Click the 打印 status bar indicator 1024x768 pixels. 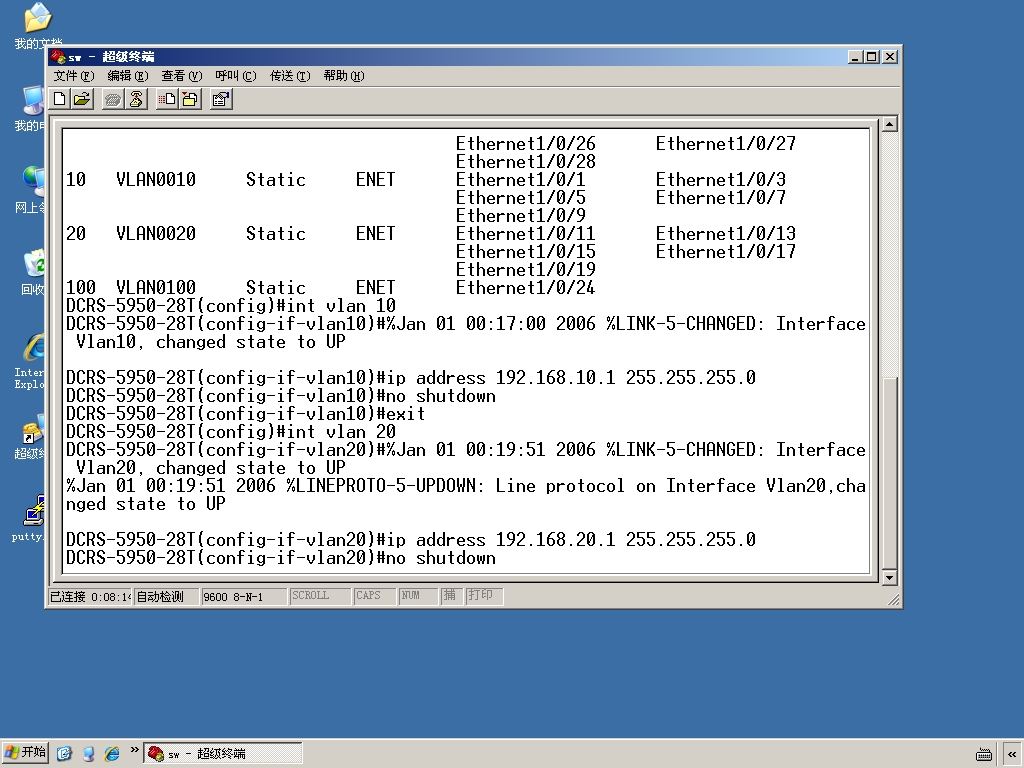[484, 596]
